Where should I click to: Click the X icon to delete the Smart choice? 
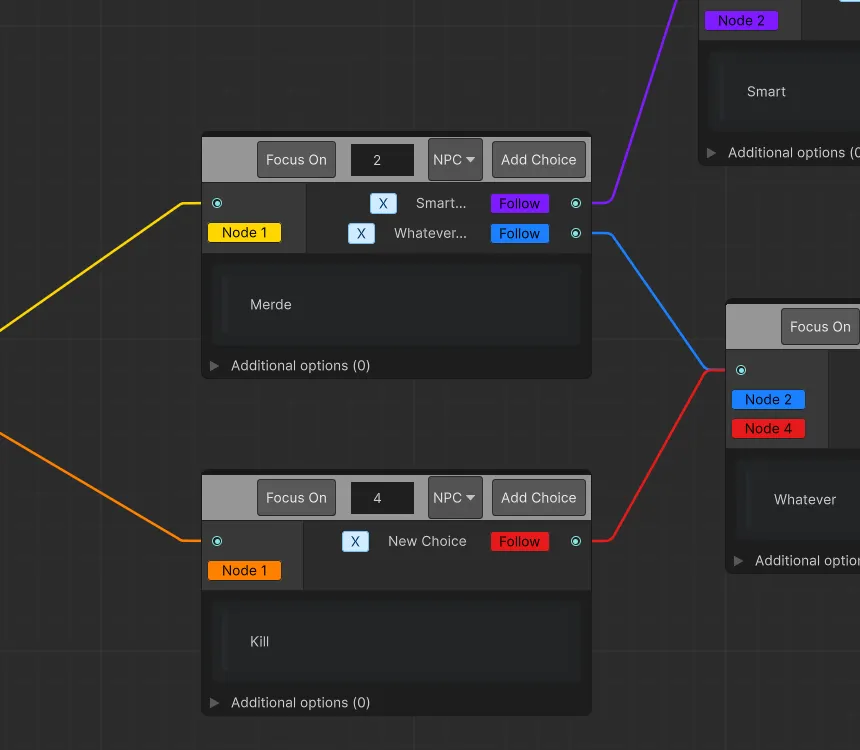tap(383, 203)
